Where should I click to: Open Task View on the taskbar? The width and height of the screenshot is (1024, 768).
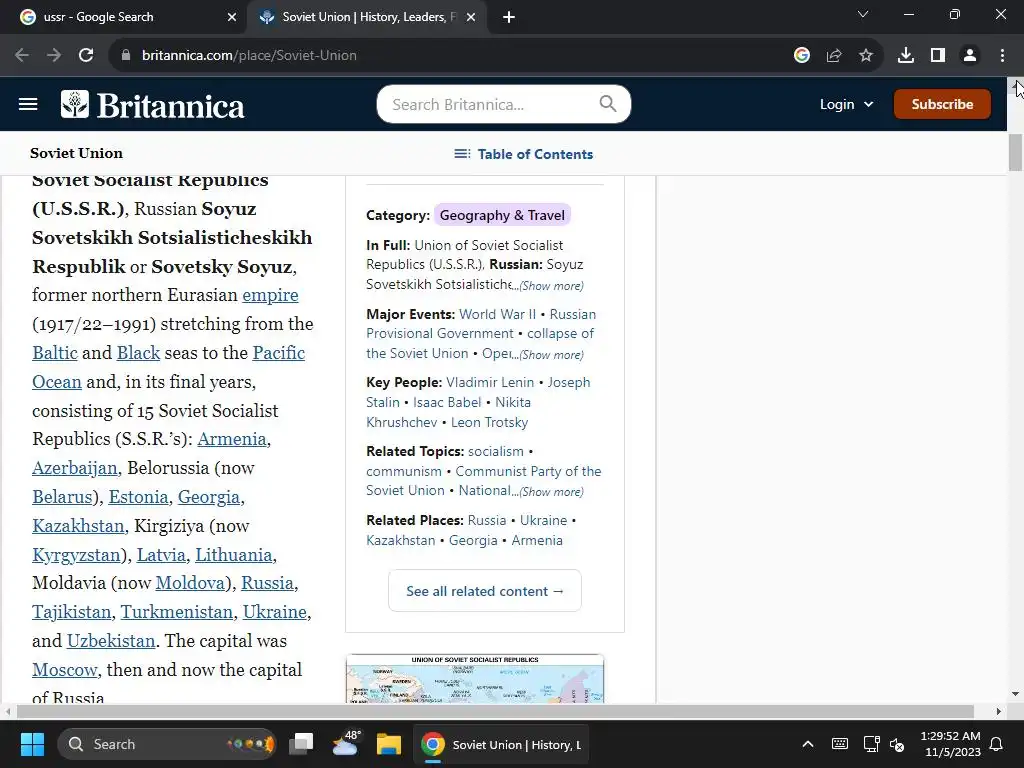tap(302, 744)
